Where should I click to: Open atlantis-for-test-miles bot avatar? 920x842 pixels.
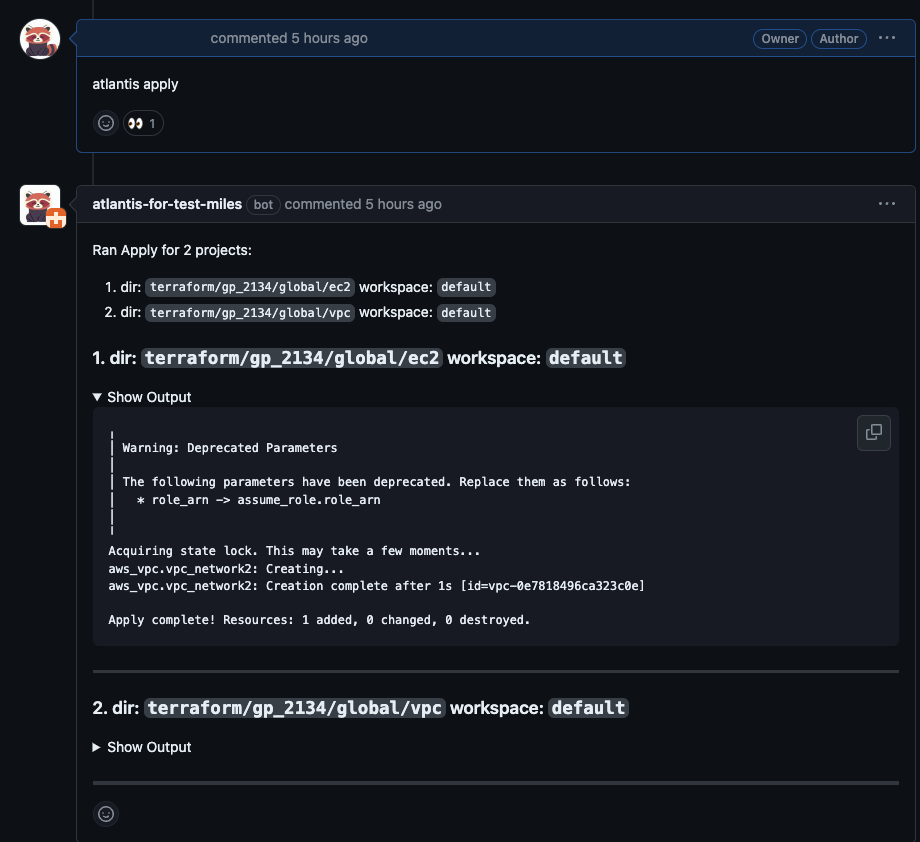pyautogui.click(x=40, y=205)
